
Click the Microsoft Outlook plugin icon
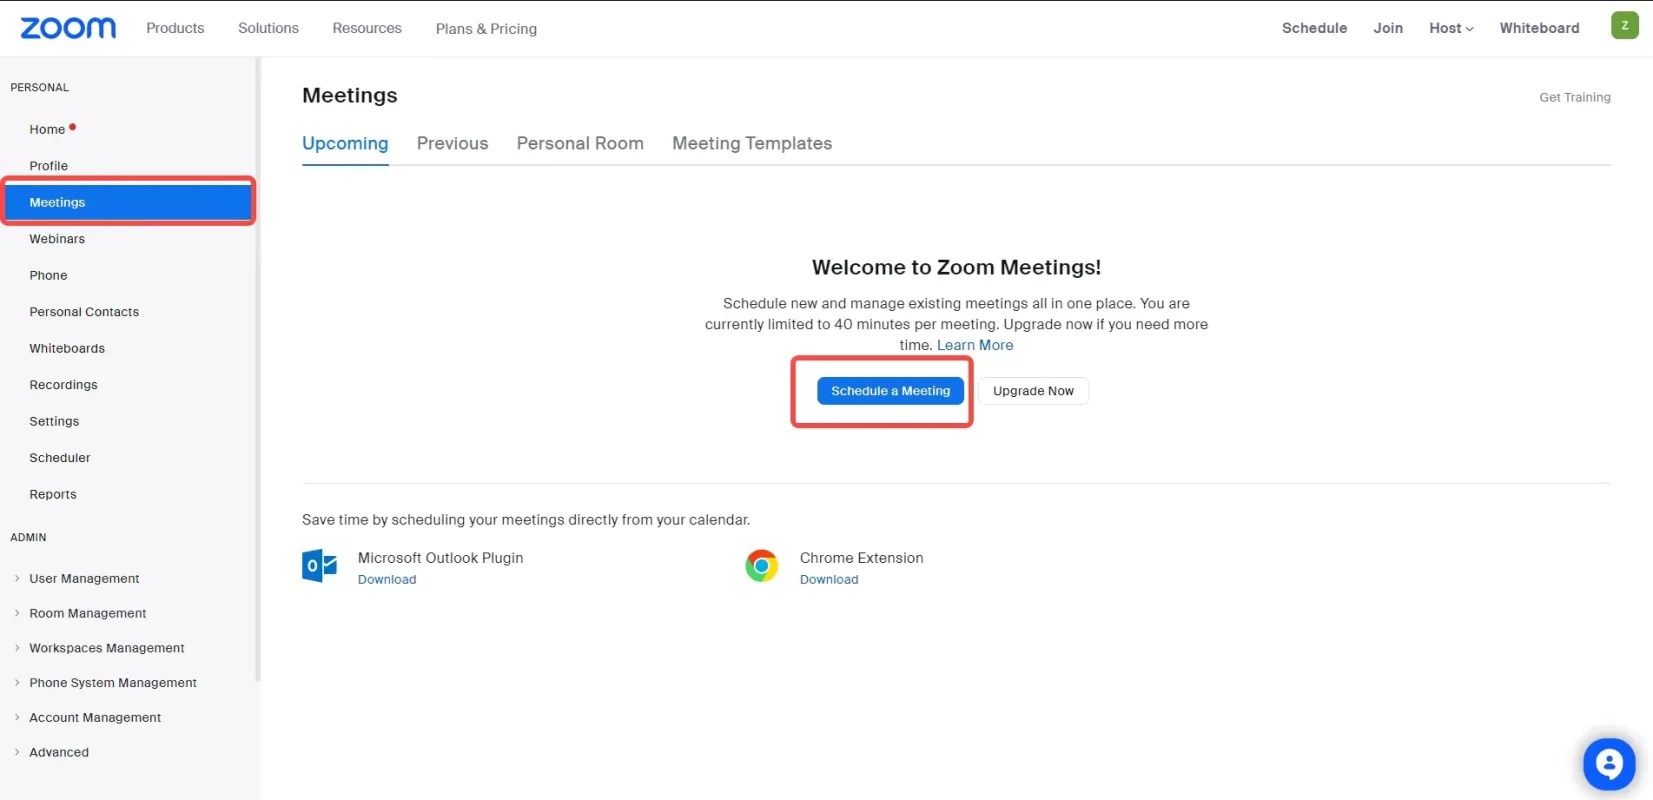click(320, 566)
